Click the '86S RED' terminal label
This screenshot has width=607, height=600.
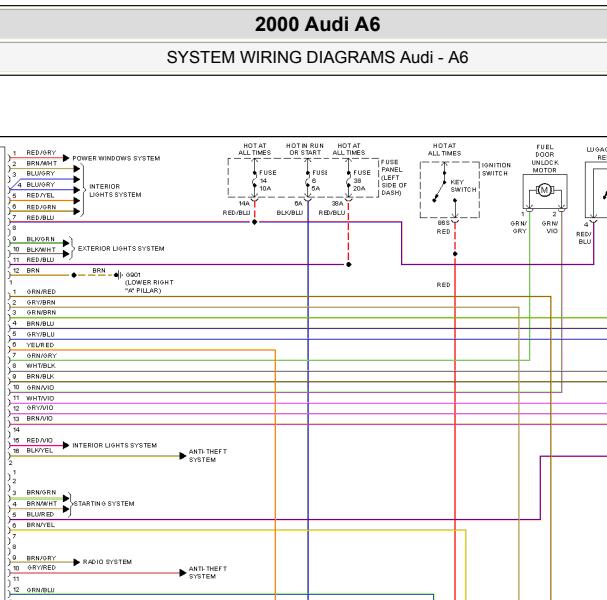[444, 227]
